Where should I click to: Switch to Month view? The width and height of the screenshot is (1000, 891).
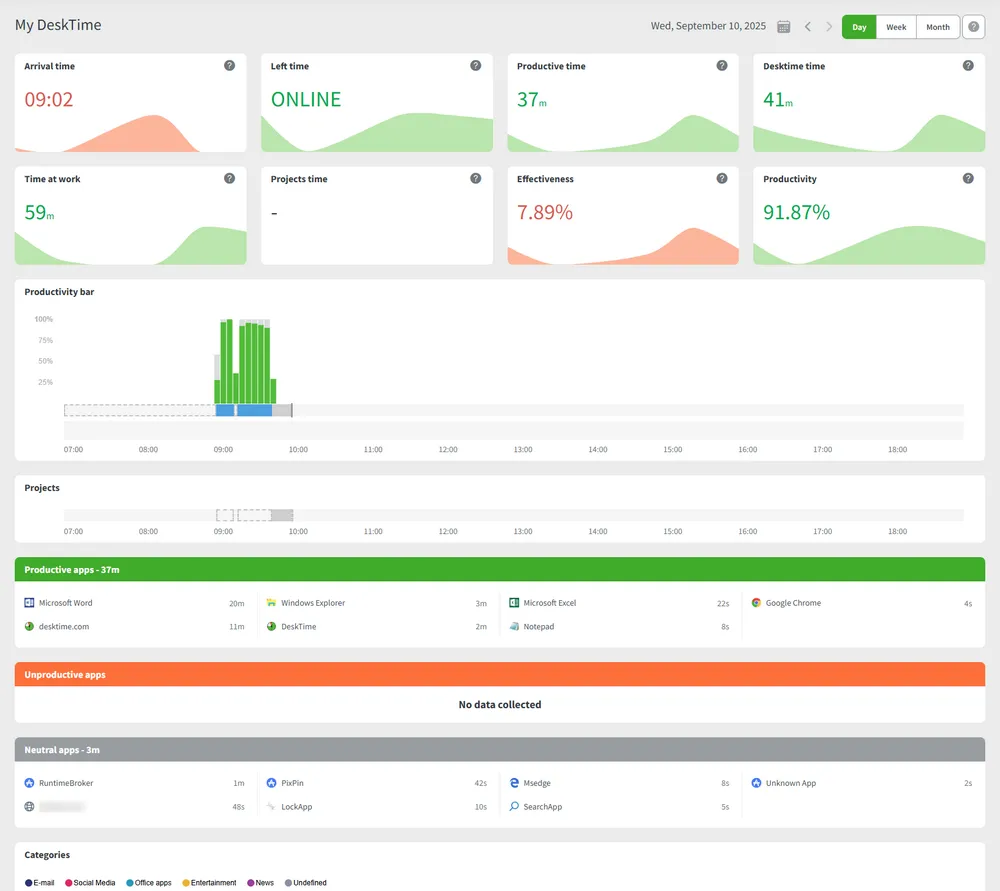[938, 27]
